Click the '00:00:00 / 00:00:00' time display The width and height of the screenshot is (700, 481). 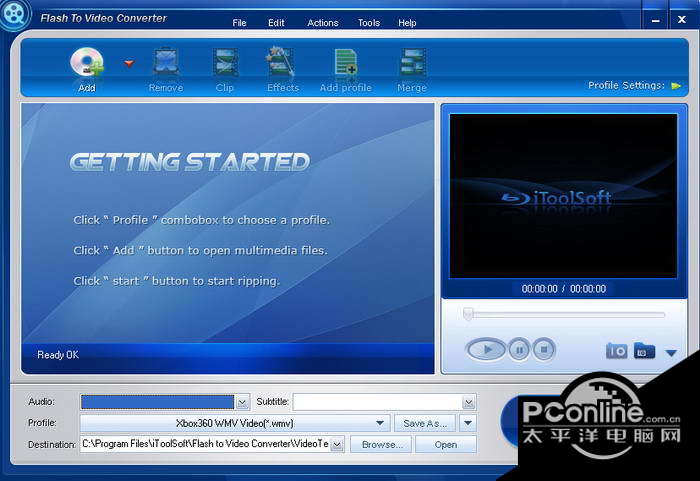tap(563, 289)
